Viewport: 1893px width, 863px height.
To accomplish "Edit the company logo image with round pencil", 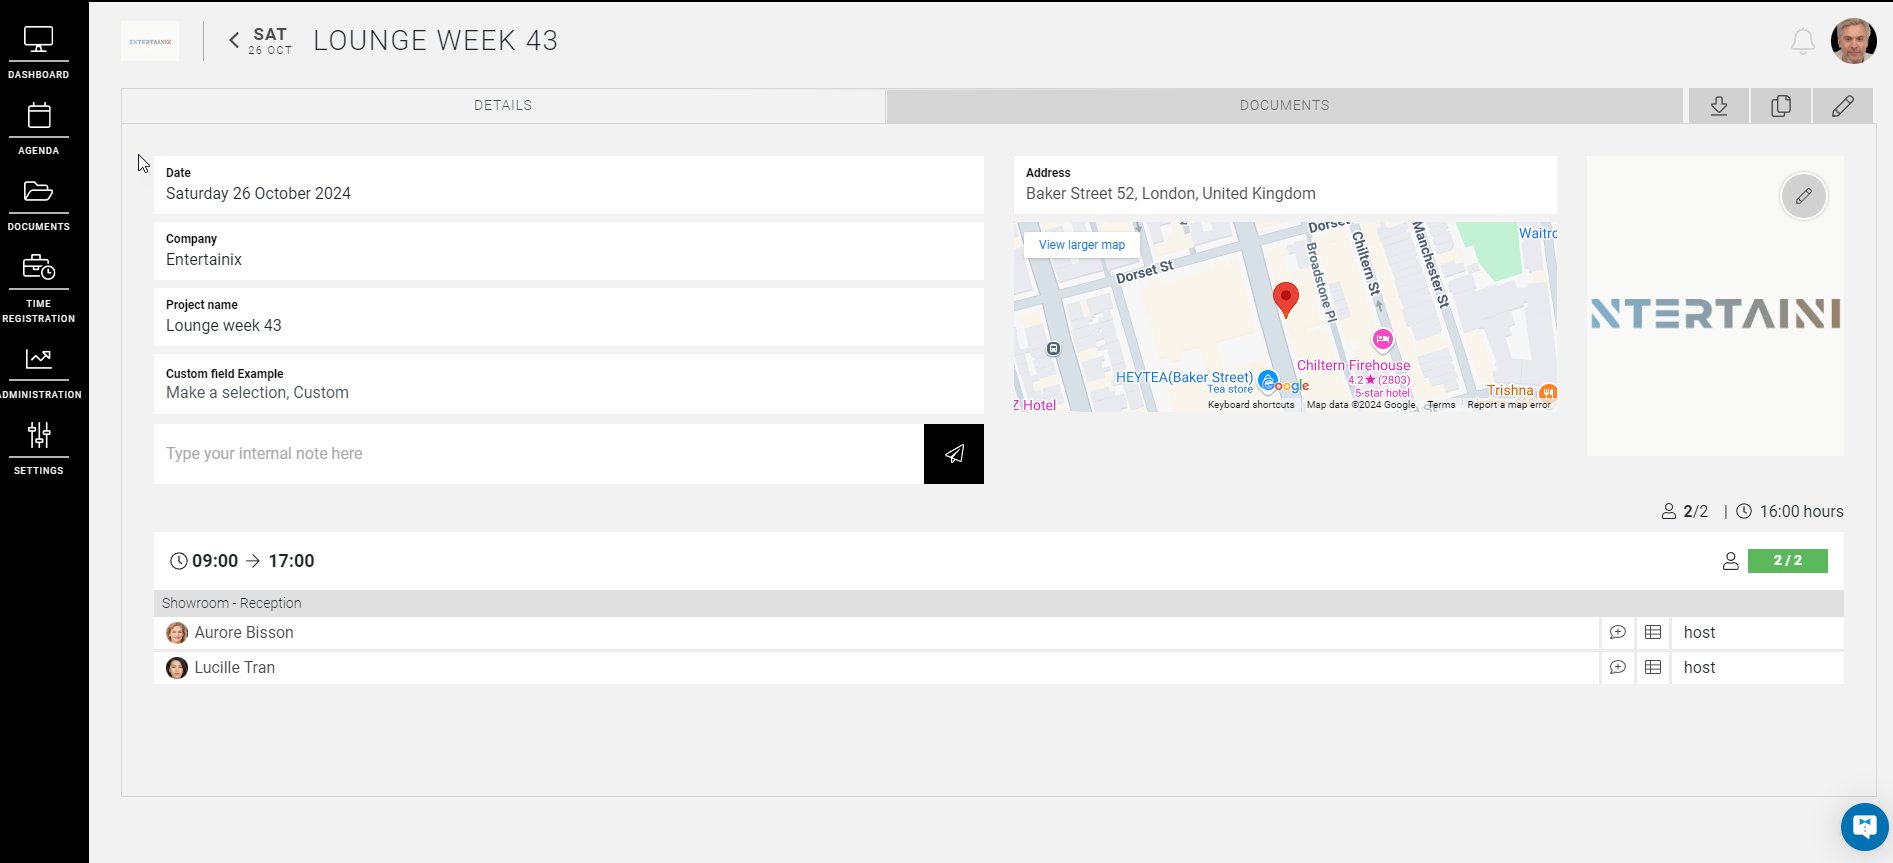I will (x=1803, y=196).
